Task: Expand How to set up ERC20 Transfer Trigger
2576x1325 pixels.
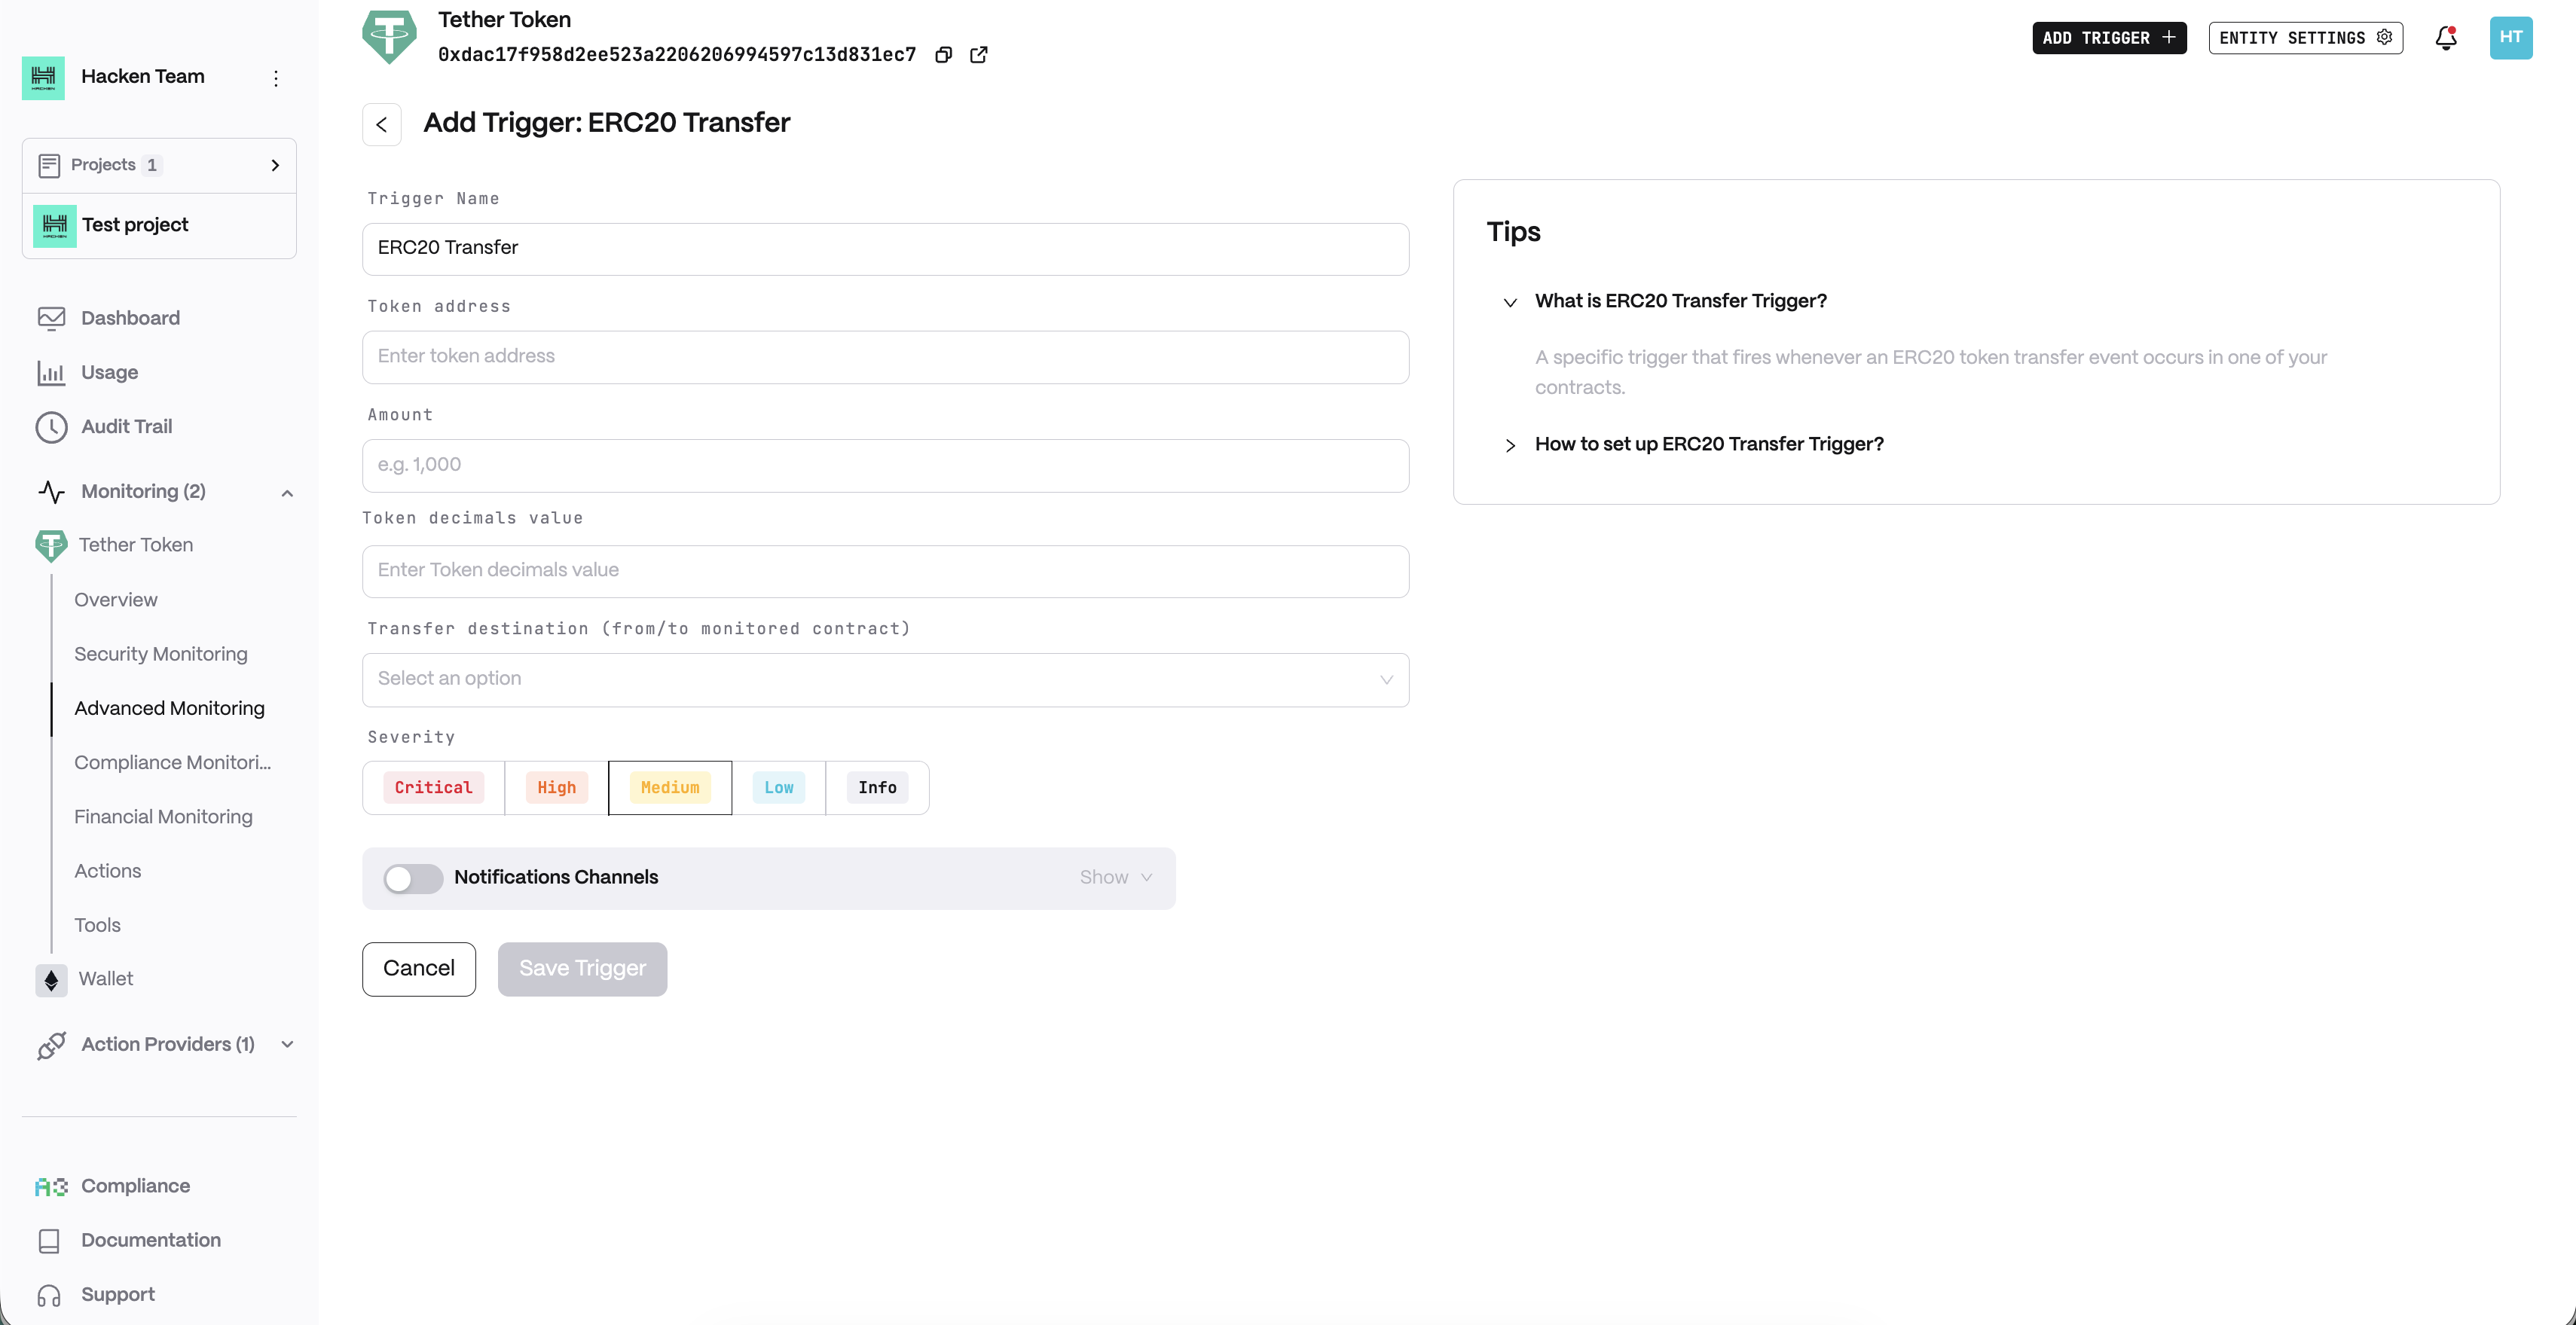Action: [x=1708, y=444]
